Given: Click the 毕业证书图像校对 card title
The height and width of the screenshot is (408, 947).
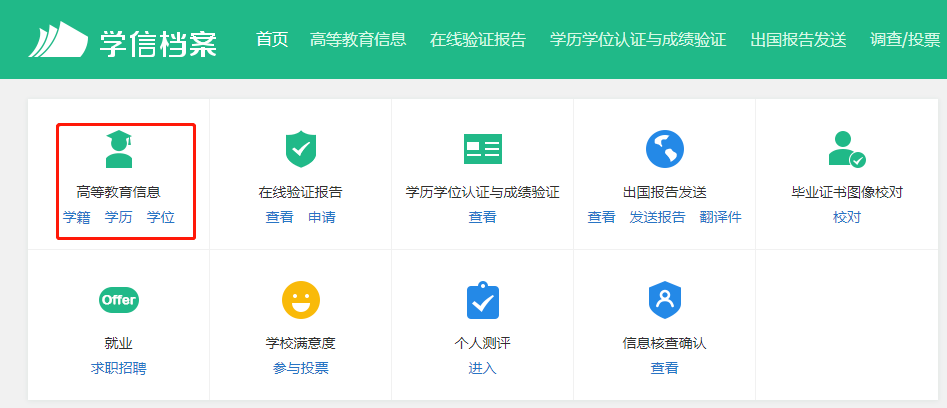Looking at the screenshot, I should pyautogui.click(x=847, y=193).
